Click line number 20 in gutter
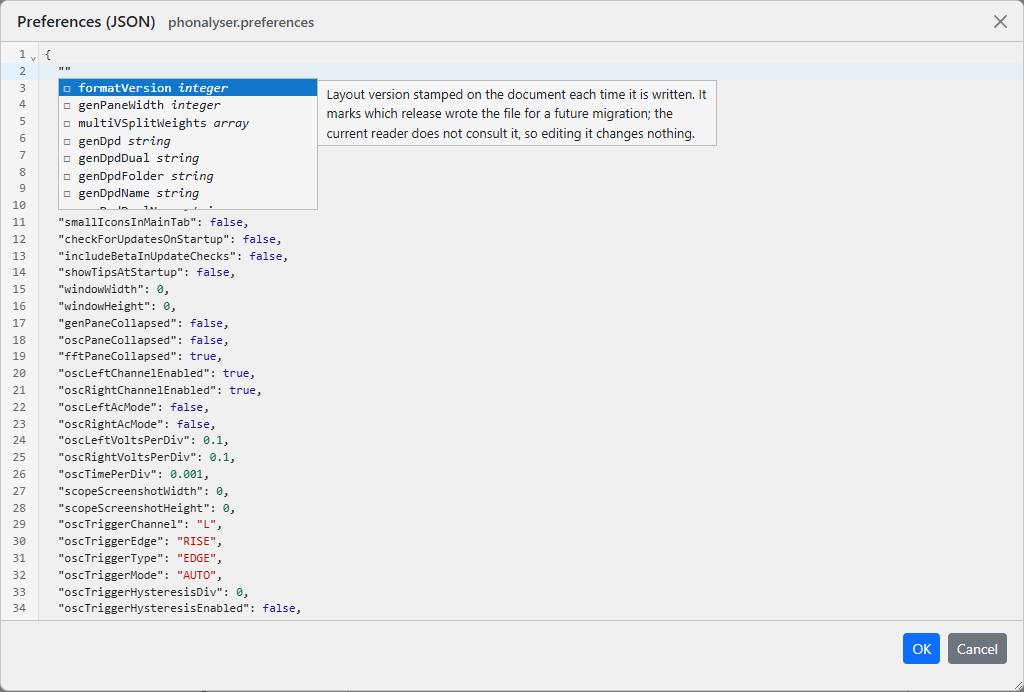 (19, 373)
